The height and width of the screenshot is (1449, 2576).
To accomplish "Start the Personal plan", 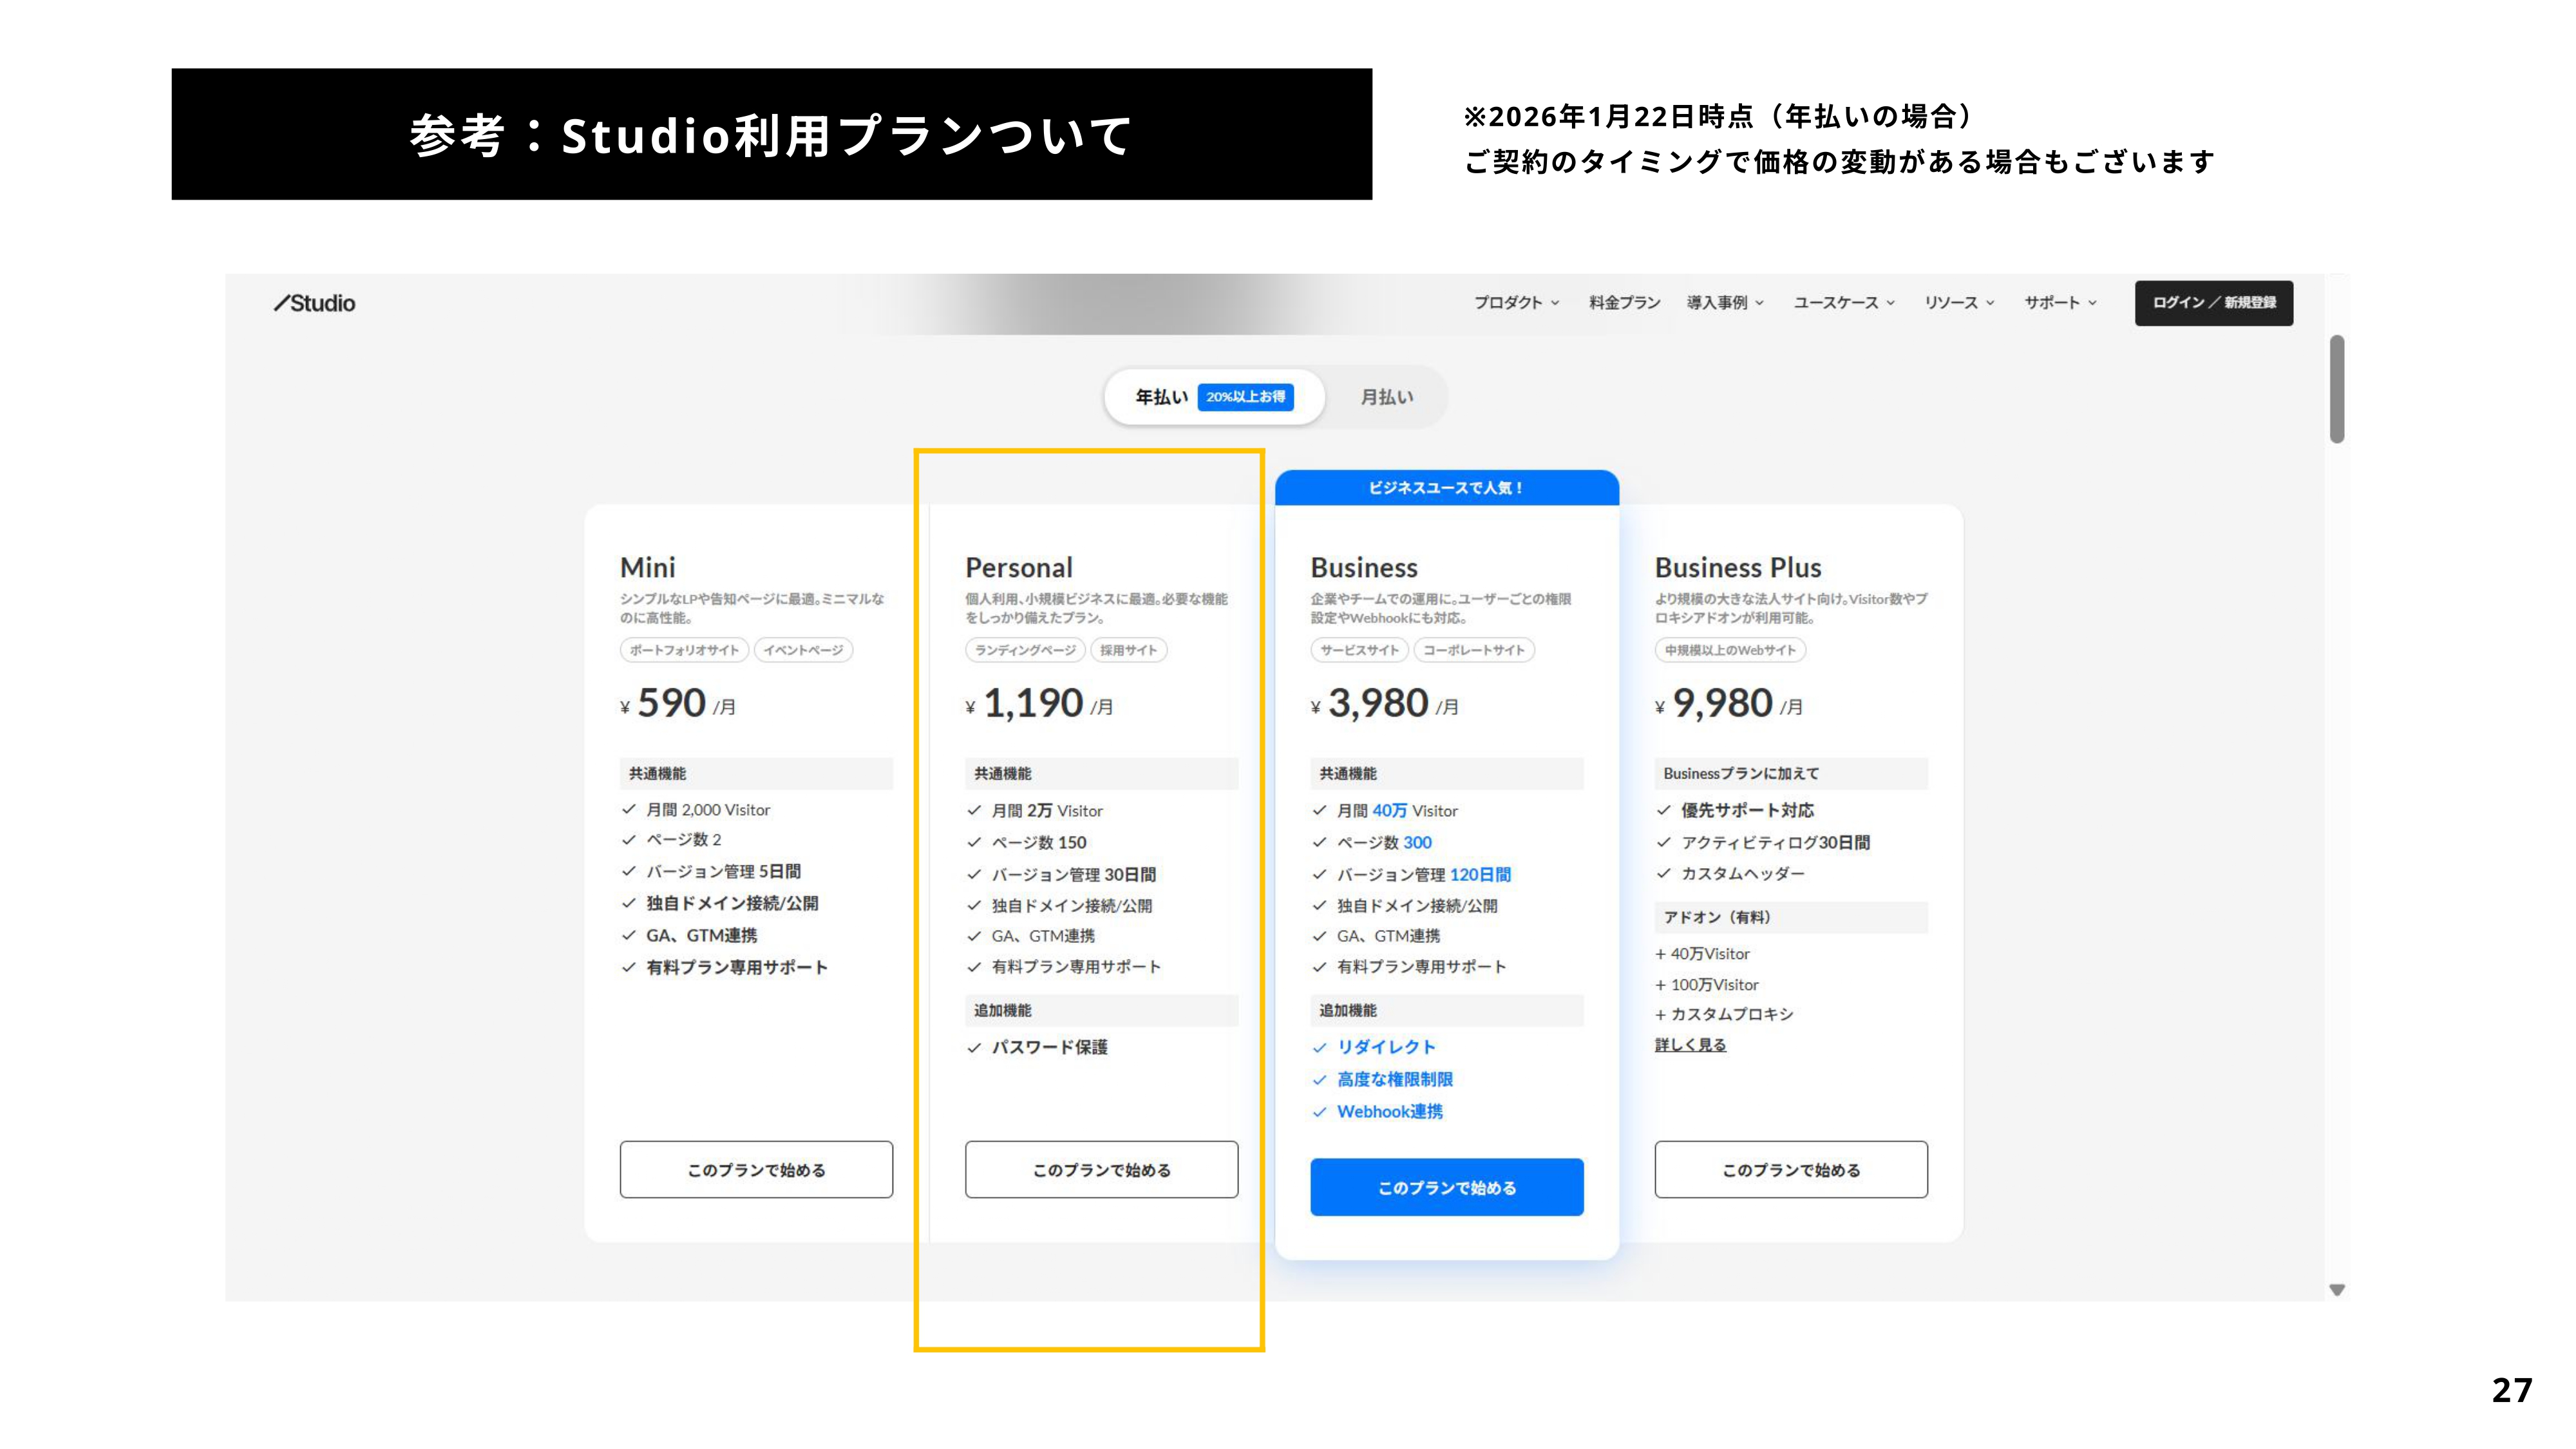I will click(x=1101, y=1169).
